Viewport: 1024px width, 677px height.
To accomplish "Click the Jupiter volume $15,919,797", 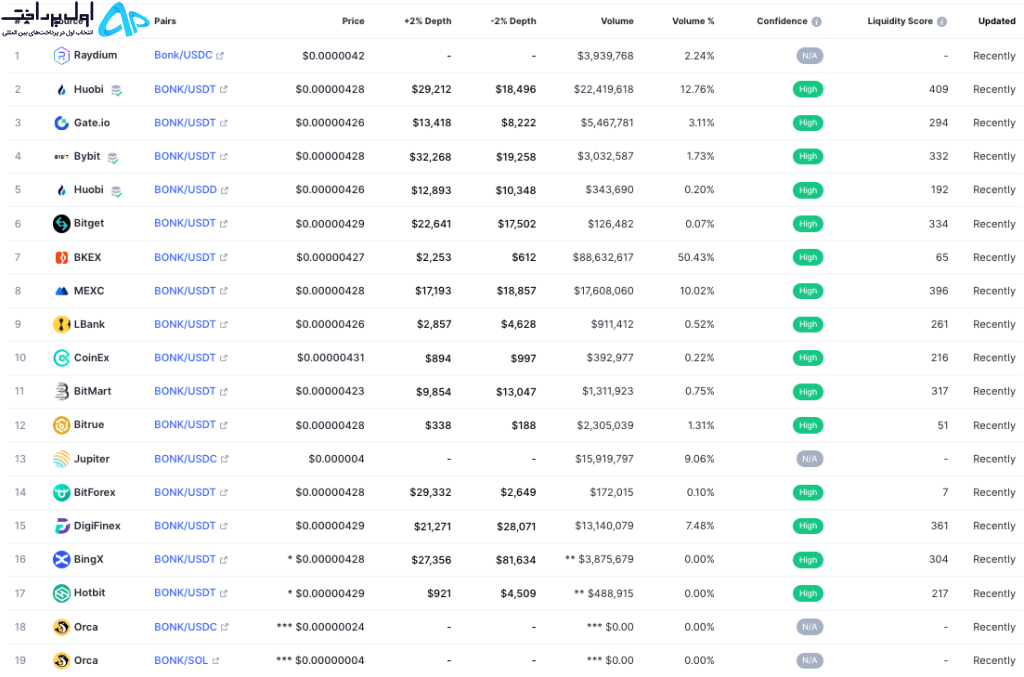I will [604, 459].
